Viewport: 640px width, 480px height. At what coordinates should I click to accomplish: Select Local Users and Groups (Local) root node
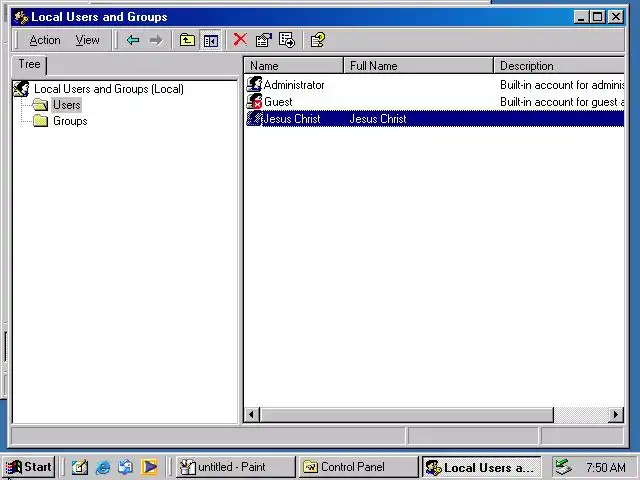109,89
